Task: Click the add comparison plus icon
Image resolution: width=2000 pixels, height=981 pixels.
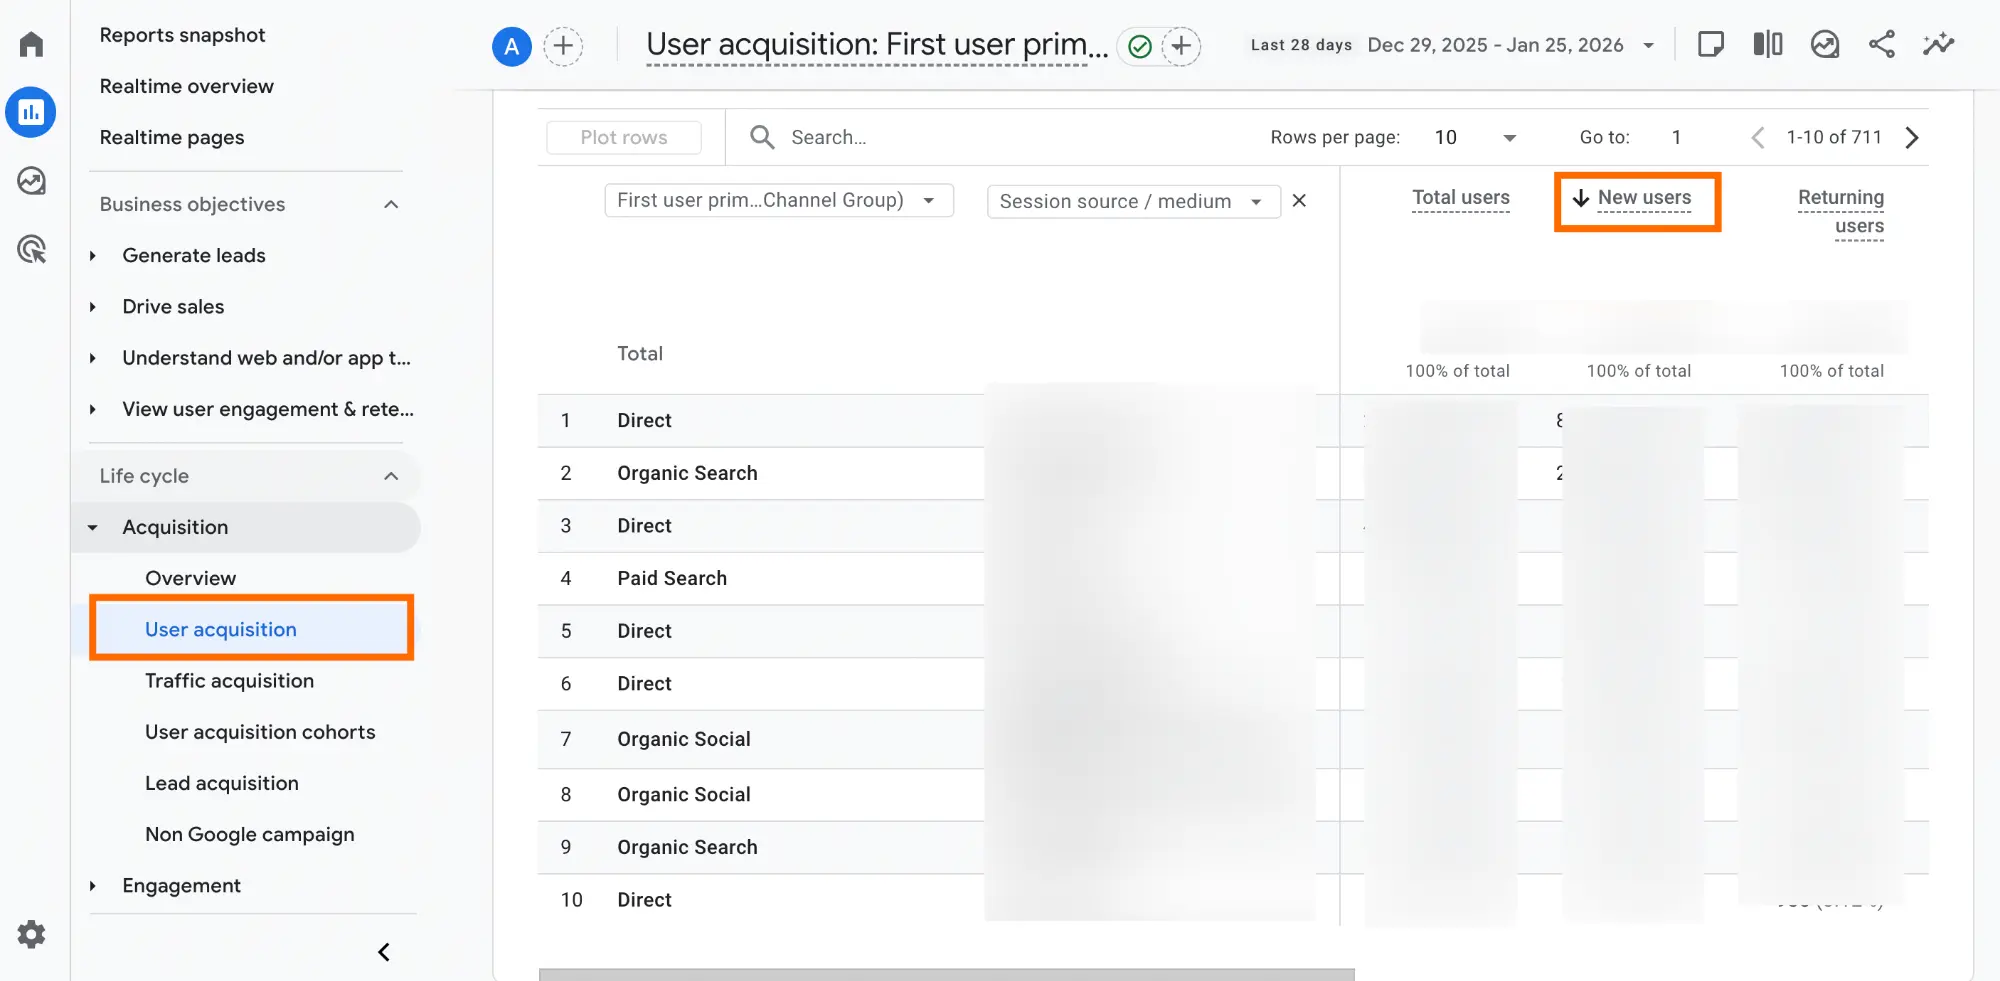Action: (x=563, y=46)
